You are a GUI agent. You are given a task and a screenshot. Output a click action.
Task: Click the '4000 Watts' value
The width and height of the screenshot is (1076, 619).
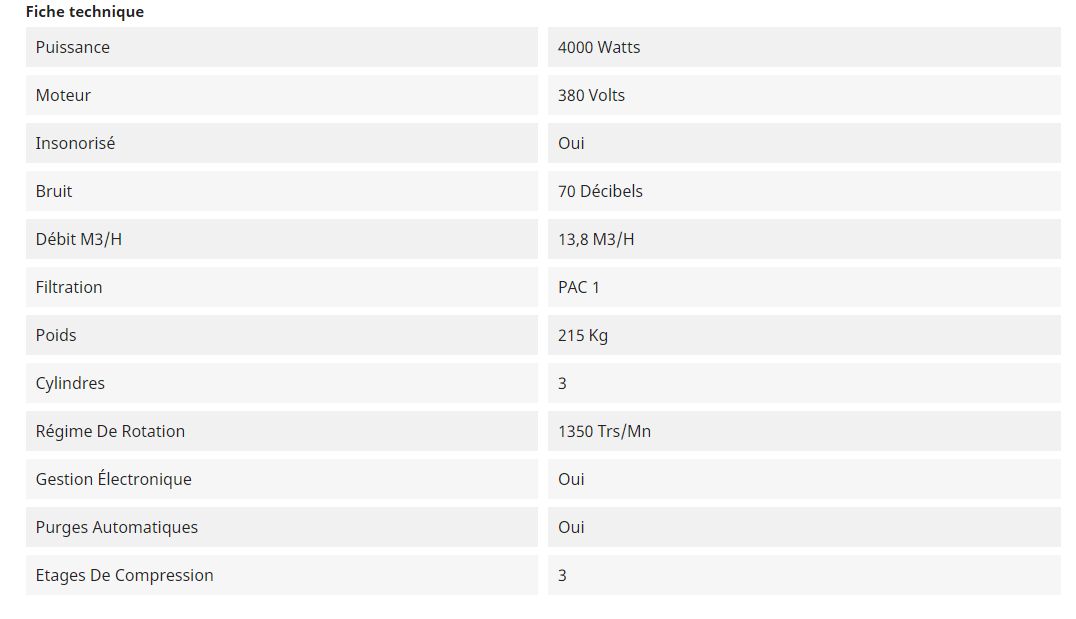[x=599, y=47]
